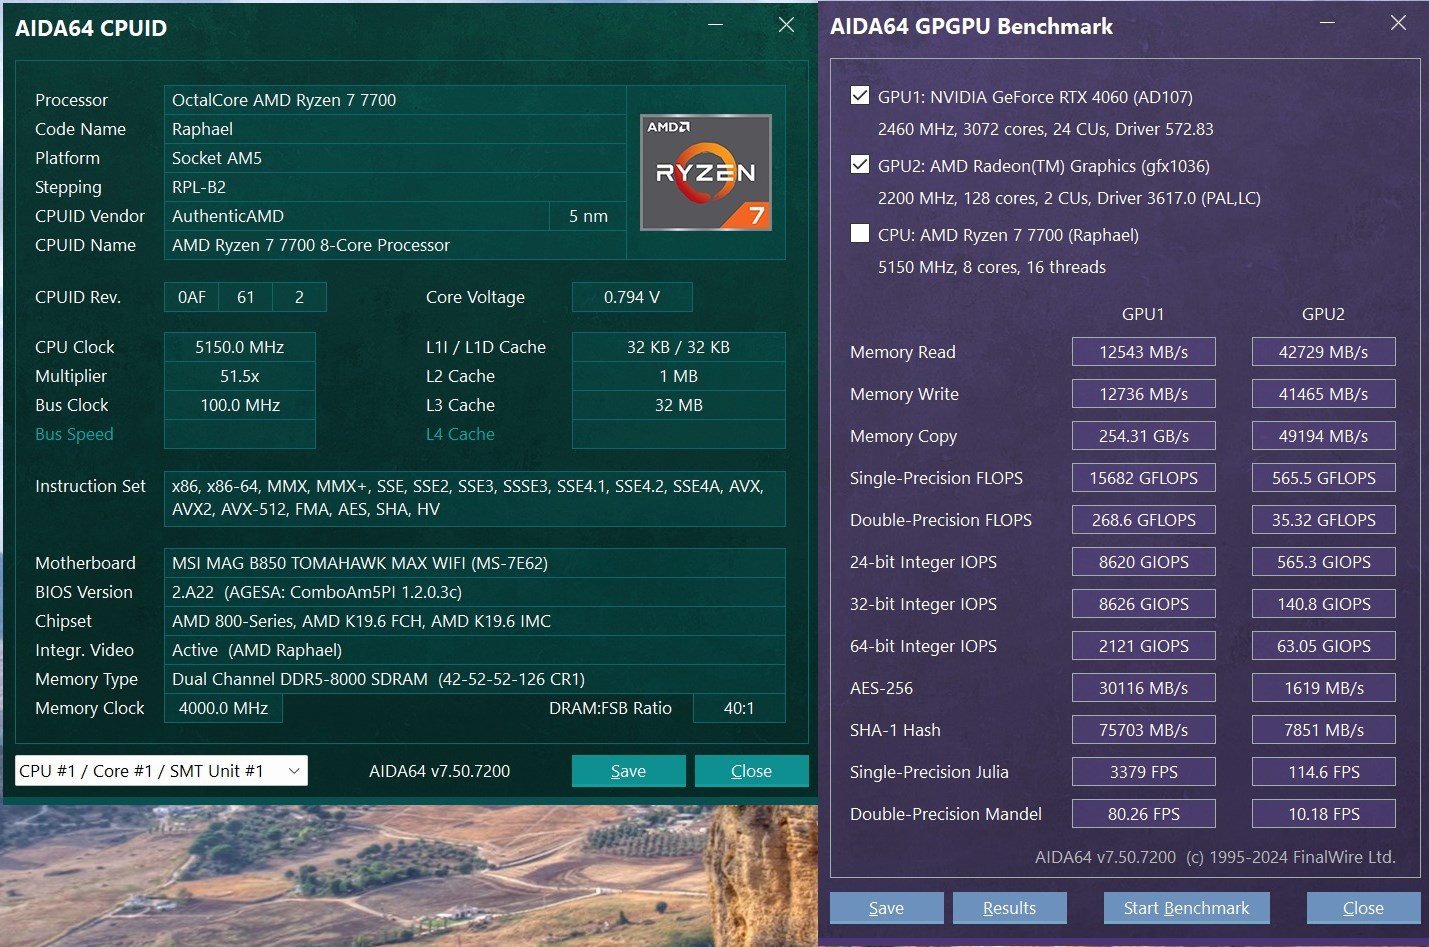Screen dimensions: 1429x947
Task: Minimize the GPGPU Benchmark window
Action: (x=1327, y=23)
